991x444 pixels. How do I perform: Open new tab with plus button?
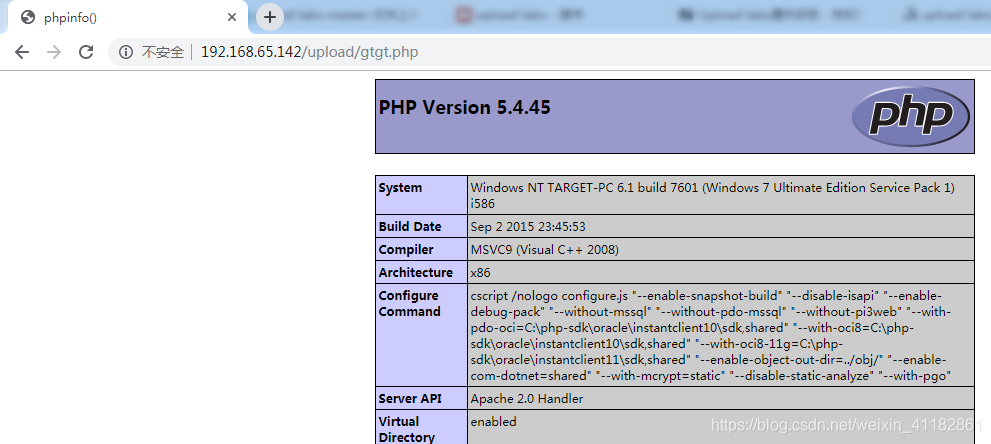270,17
